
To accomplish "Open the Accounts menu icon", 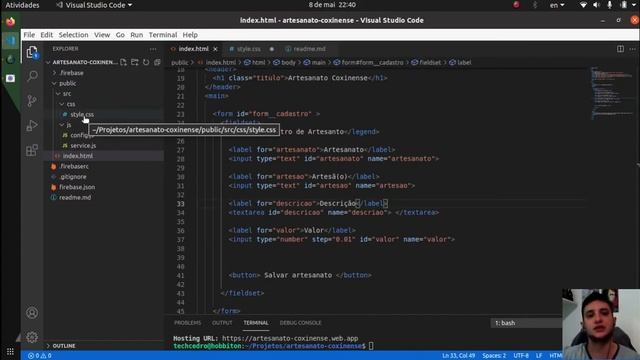I will coord(32,313).
